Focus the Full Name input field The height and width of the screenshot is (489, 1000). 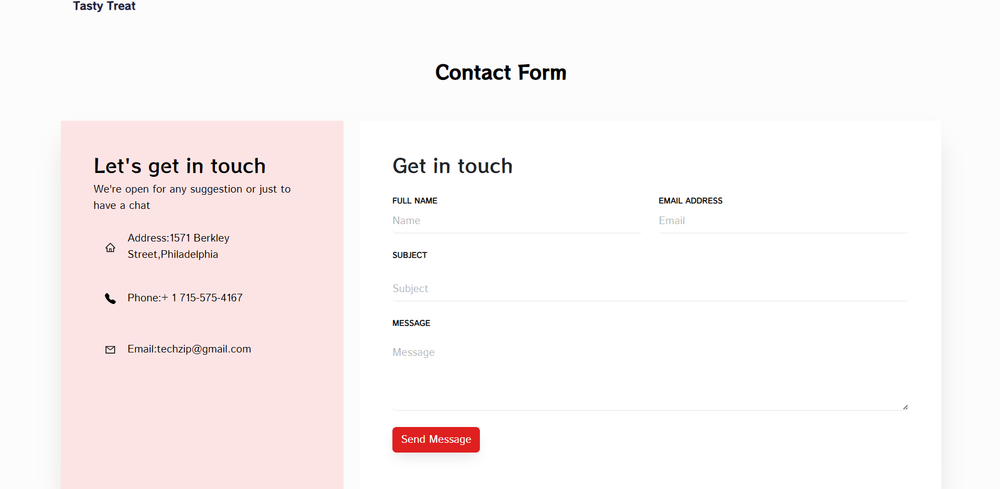click(516, 221)
